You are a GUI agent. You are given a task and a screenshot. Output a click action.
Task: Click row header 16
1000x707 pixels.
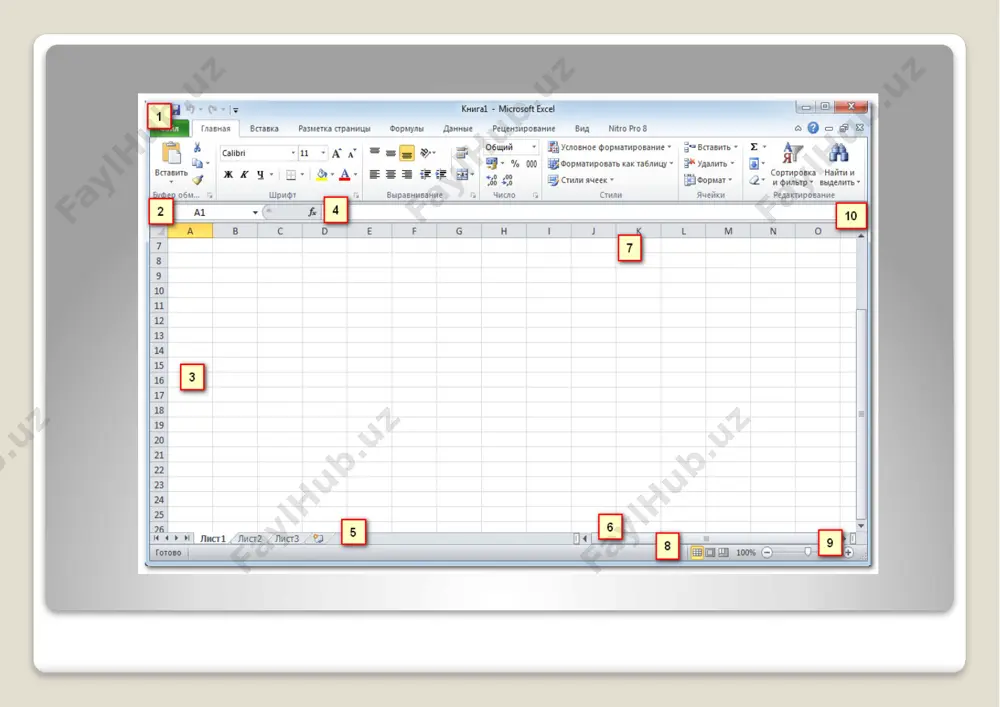click(159, 380)
